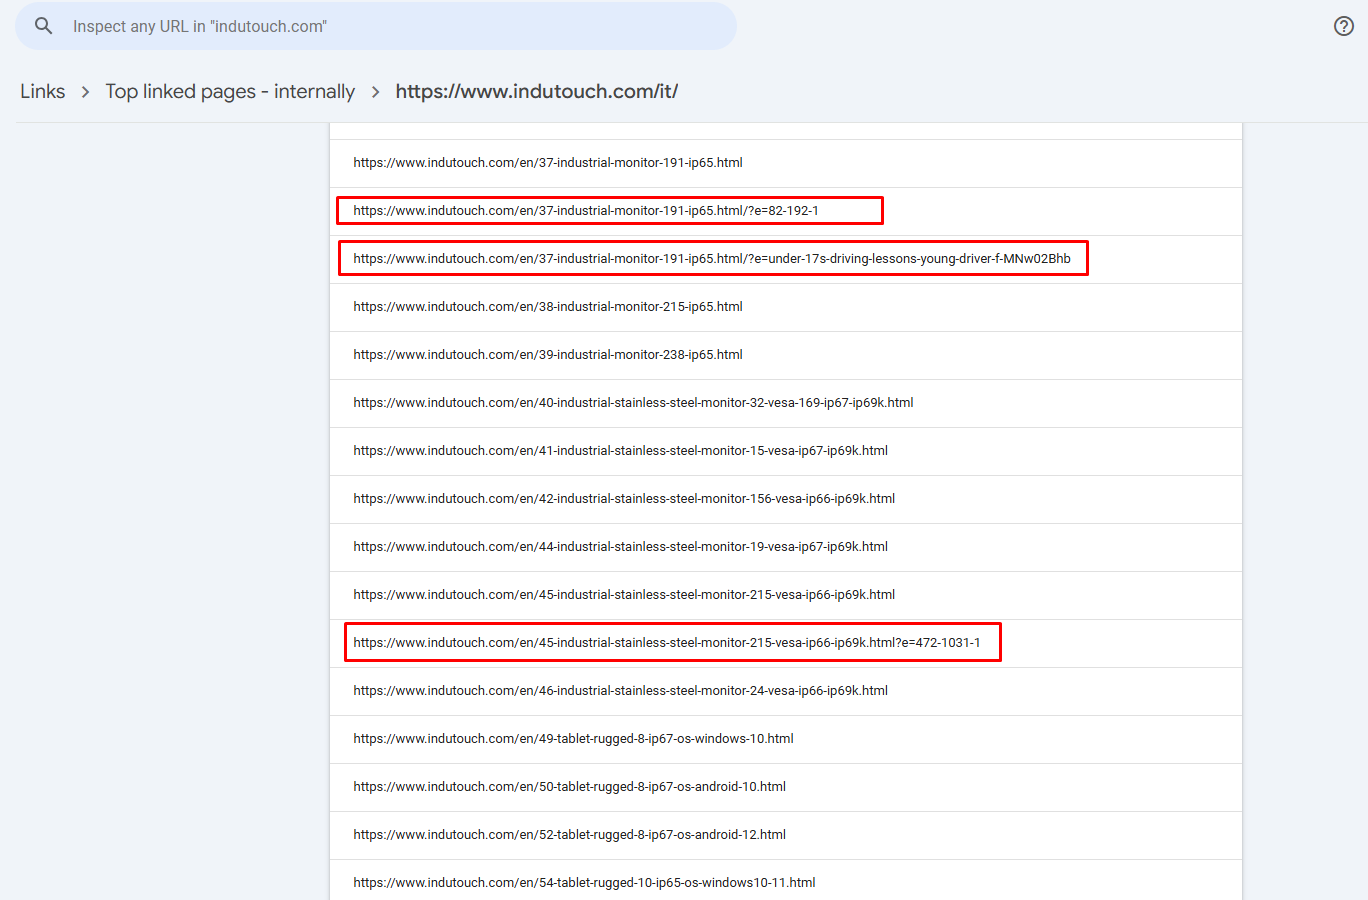This screenshot has width=1368, height=900.
Task: Select the 40-industrial-stainless-steel-monitor-32-vesa row
Action: [786, 403]
